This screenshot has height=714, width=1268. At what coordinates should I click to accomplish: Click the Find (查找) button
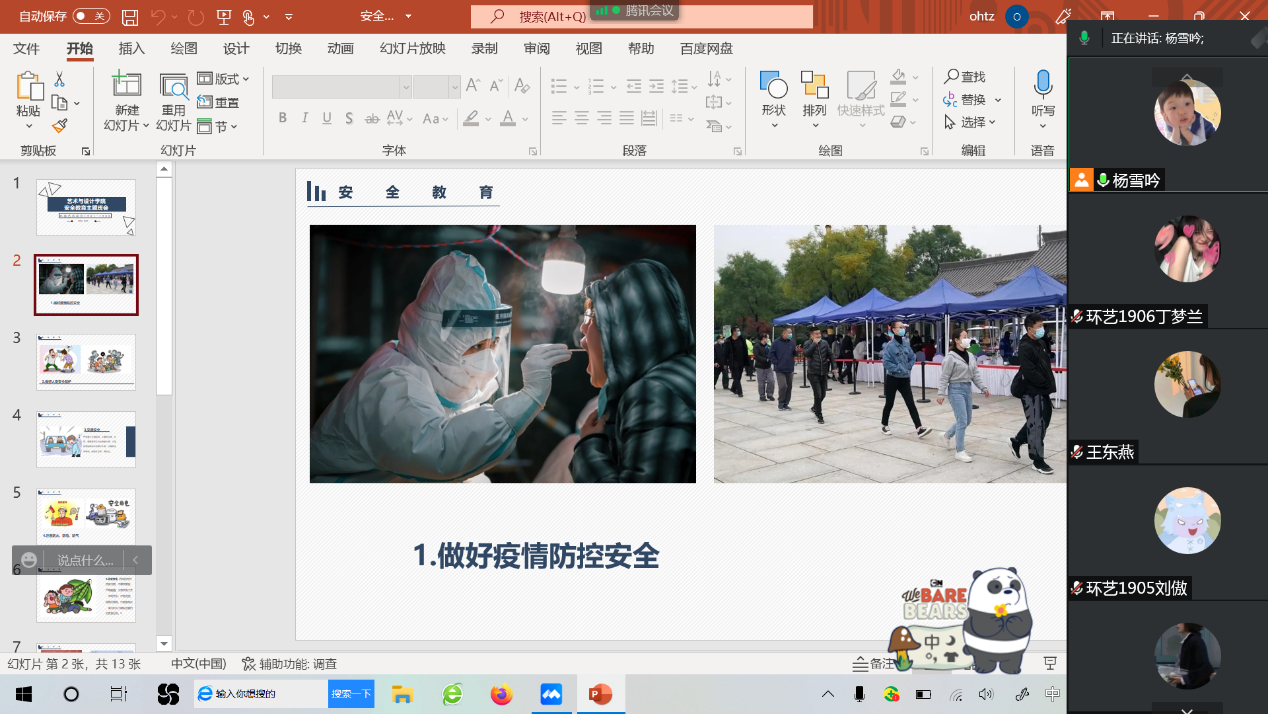click(x=965, y=77)
